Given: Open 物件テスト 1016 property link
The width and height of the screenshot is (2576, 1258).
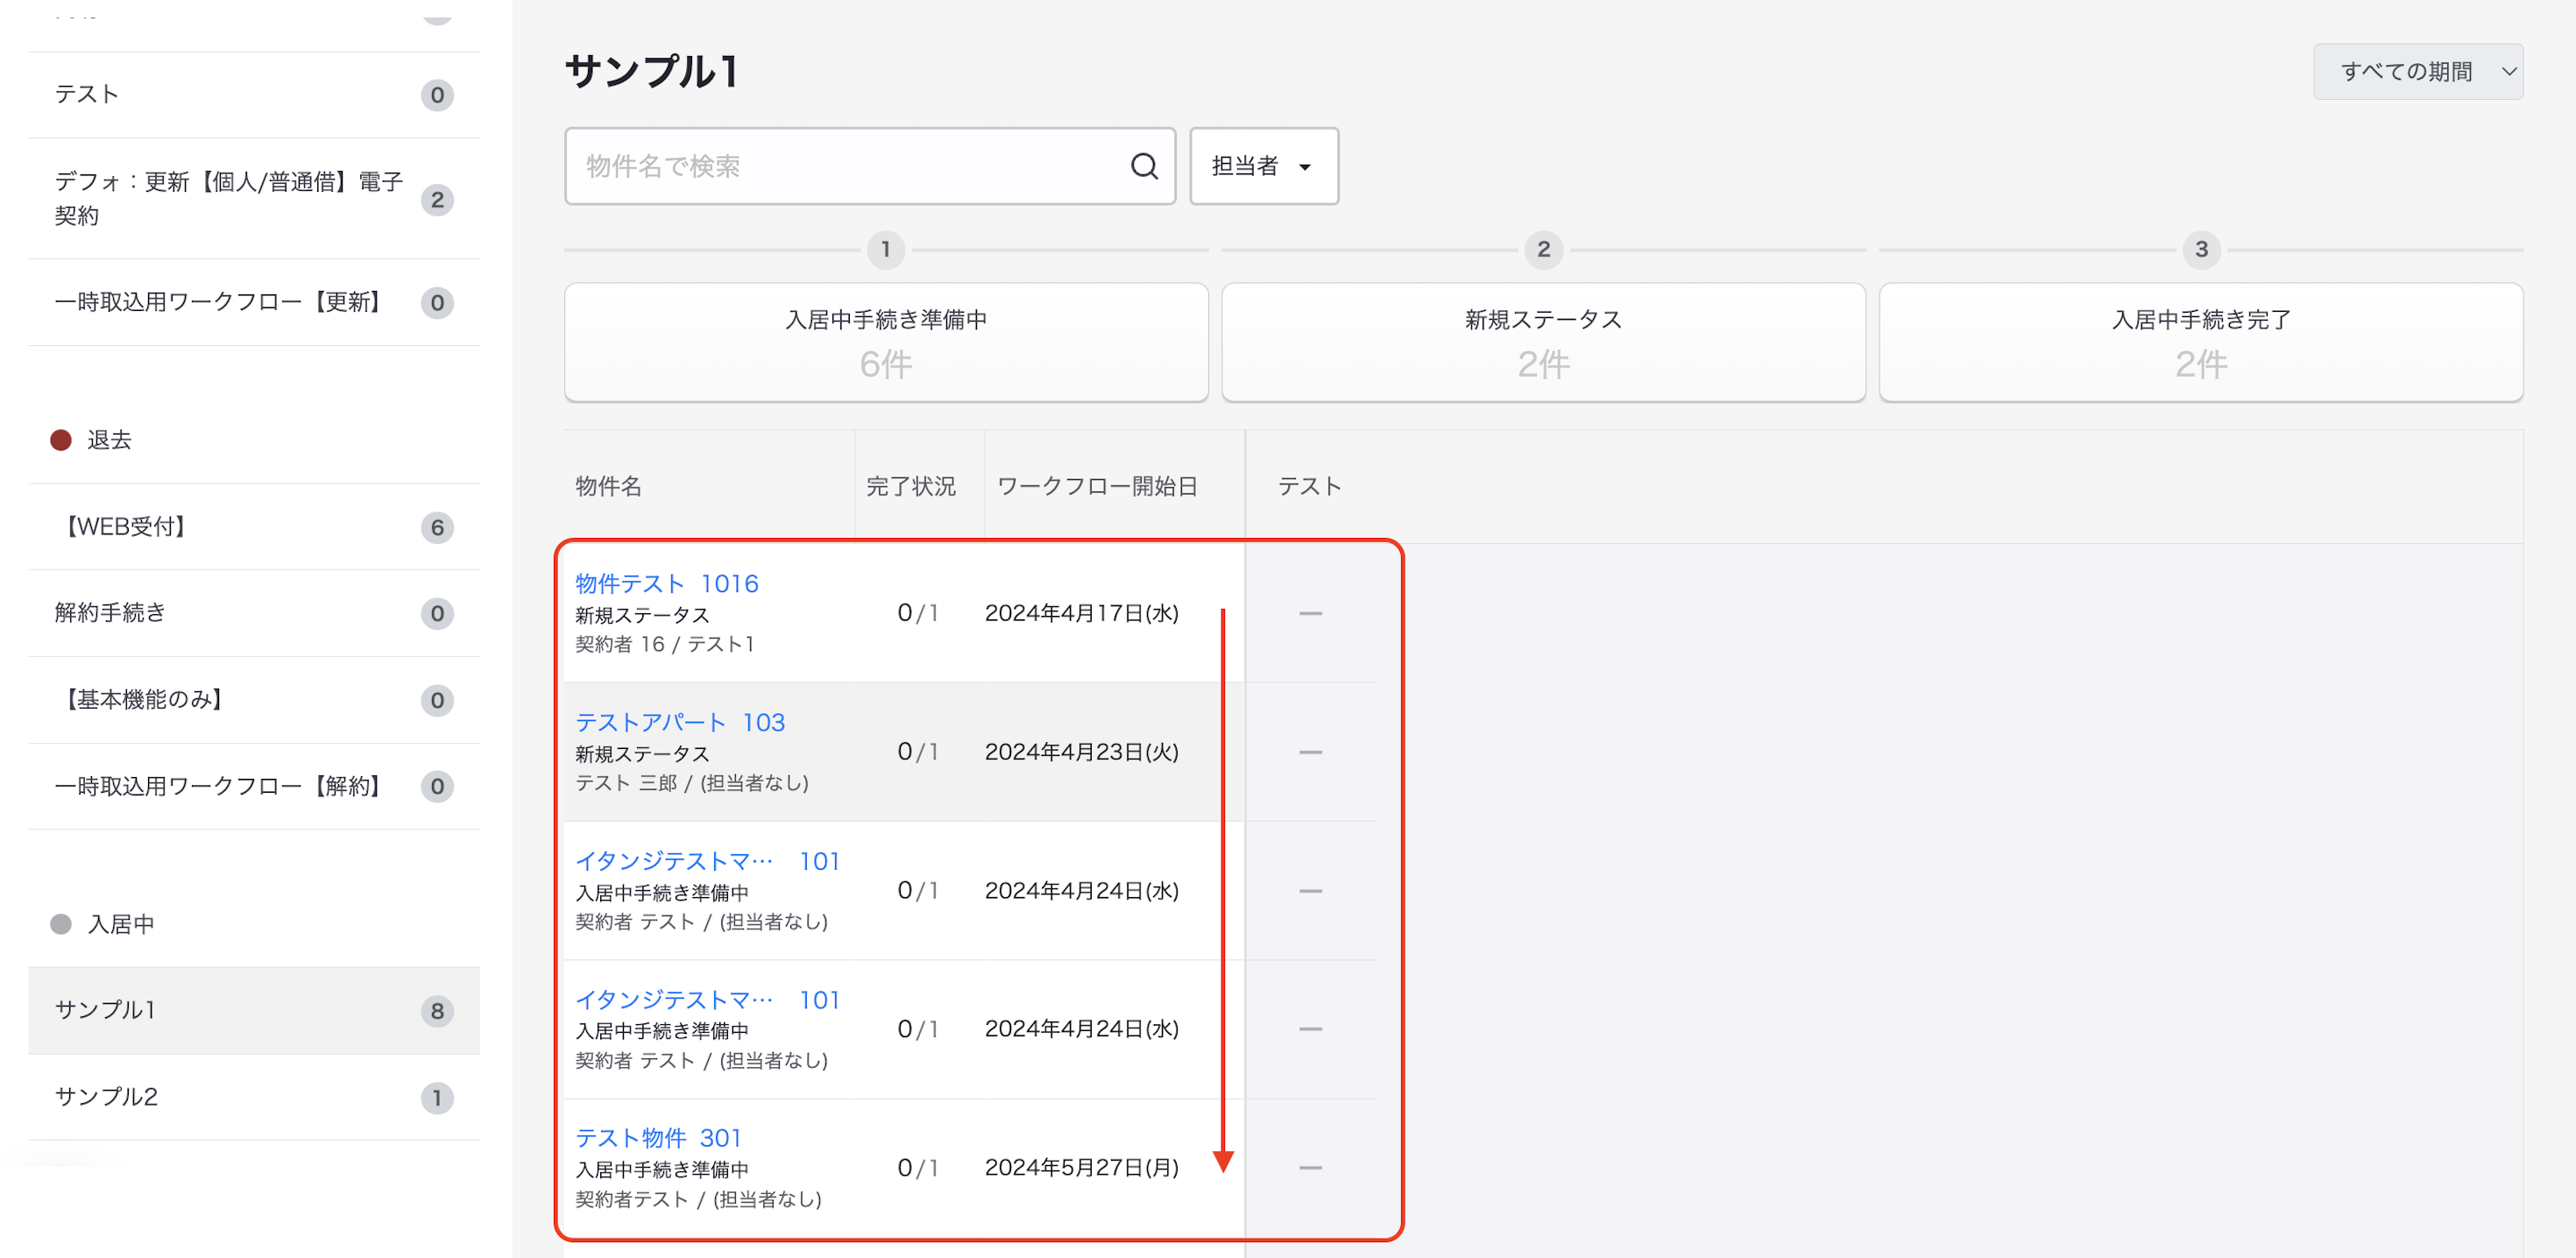Looking at the screenshot, I should [666, 583].
